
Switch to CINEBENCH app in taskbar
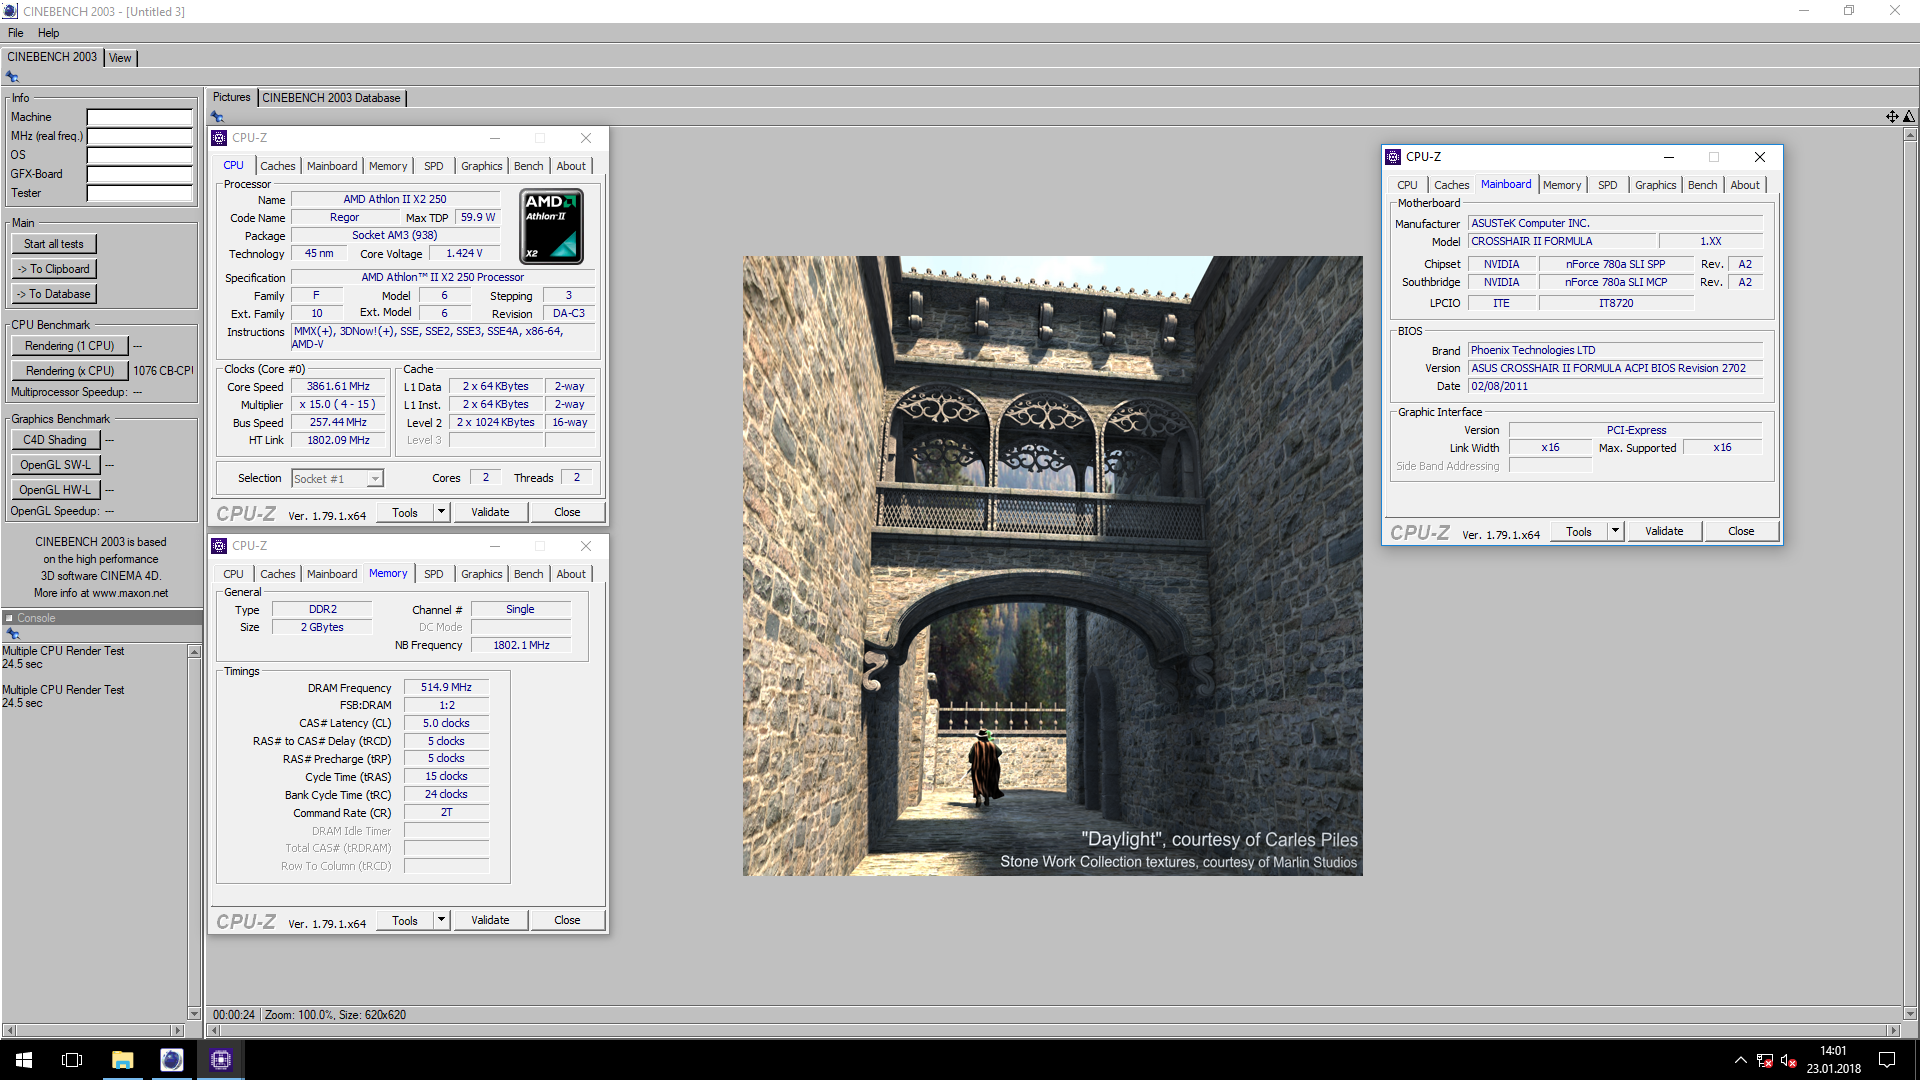coord(171,1060)
